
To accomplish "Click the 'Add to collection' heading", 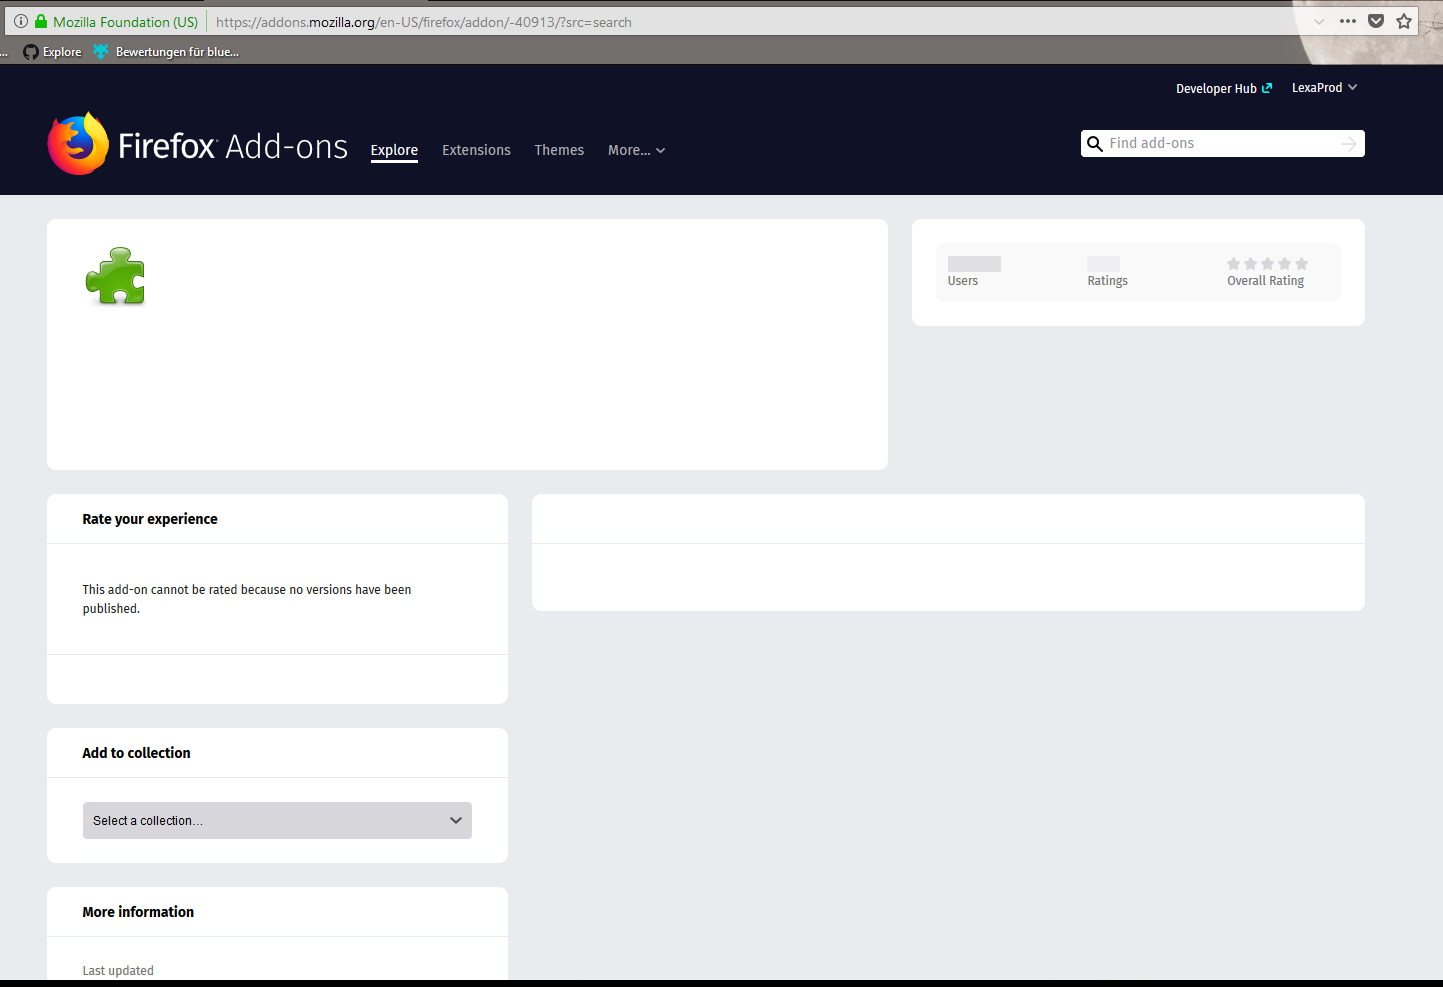I will [136, 753].
